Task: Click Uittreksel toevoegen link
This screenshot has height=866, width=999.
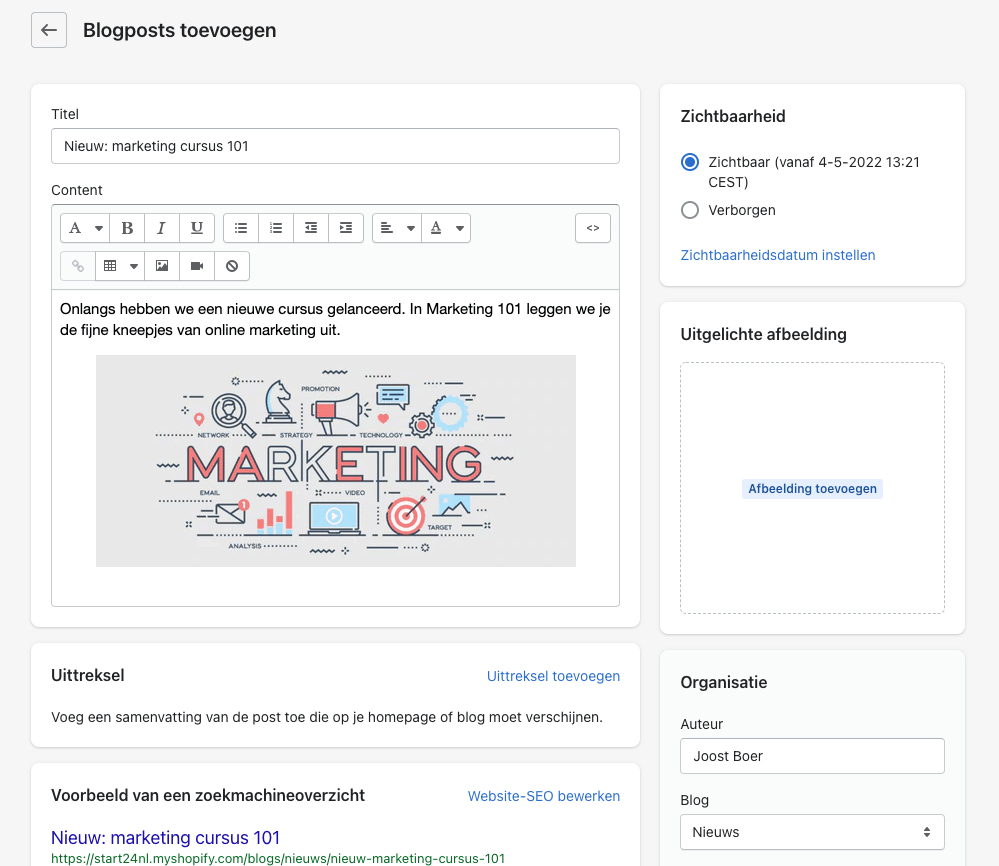Action: (553, 676)
